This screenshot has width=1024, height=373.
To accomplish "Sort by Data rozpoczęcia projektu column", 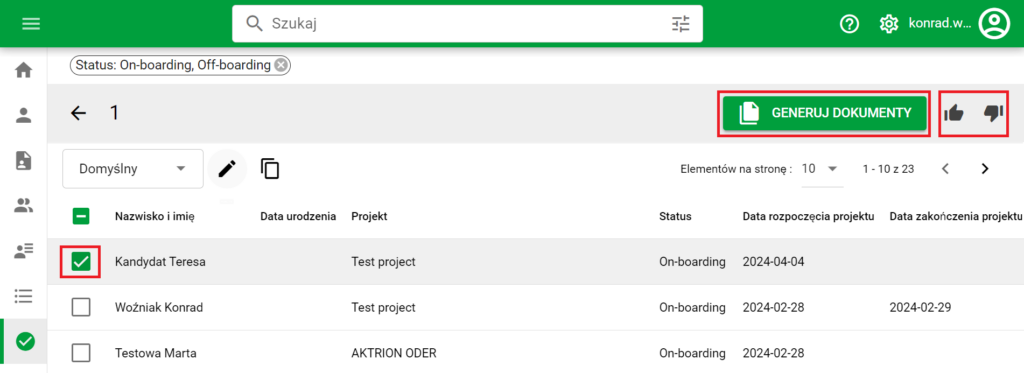I will click(808, 216).
